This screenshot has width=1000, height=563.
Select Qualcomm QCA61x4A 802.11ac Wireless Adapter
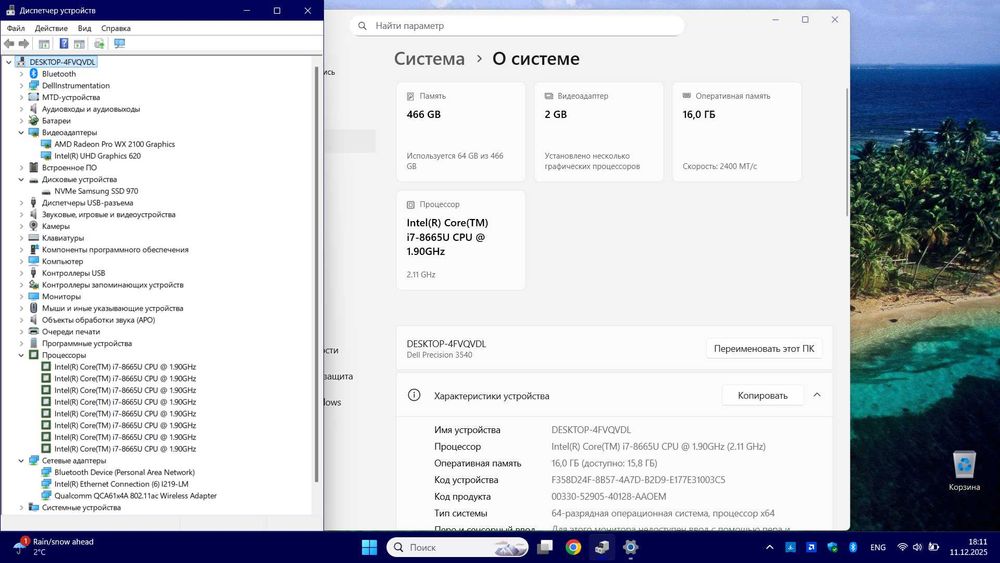tap(135, 495)
